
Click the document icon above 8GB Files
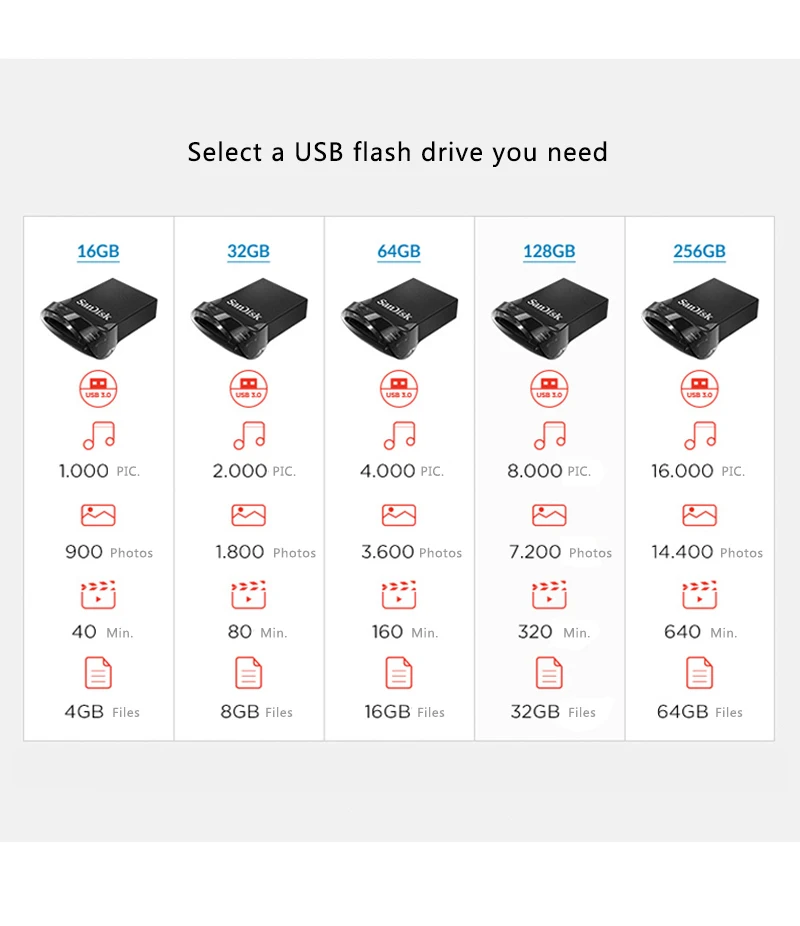tap(249, 673)
